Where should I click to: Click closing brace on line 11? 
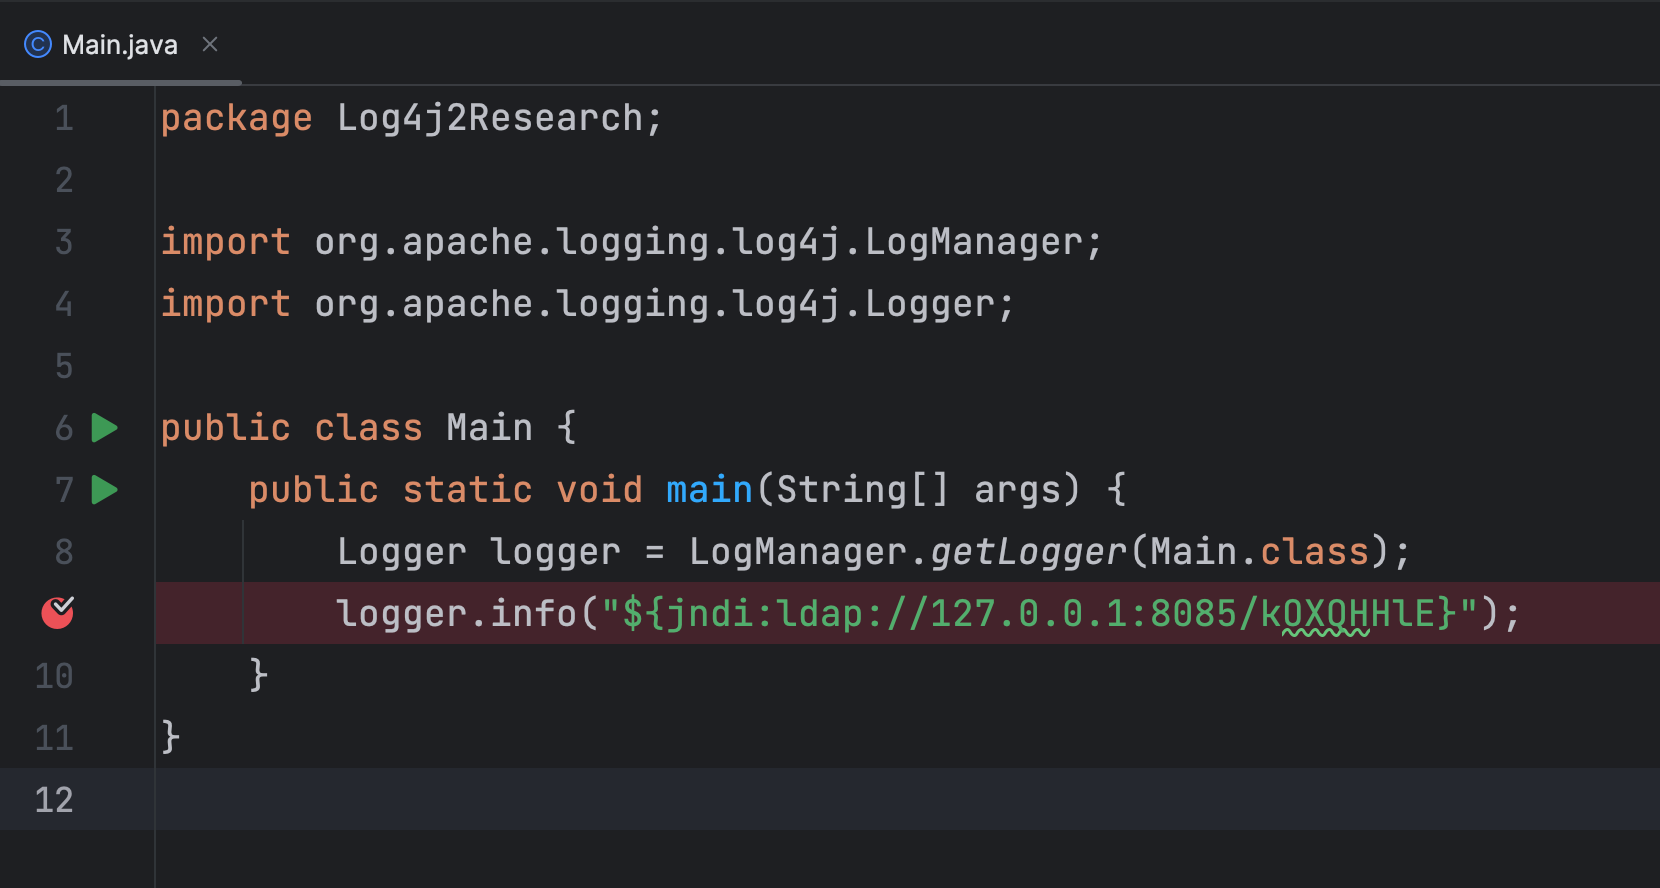(171, 738)
